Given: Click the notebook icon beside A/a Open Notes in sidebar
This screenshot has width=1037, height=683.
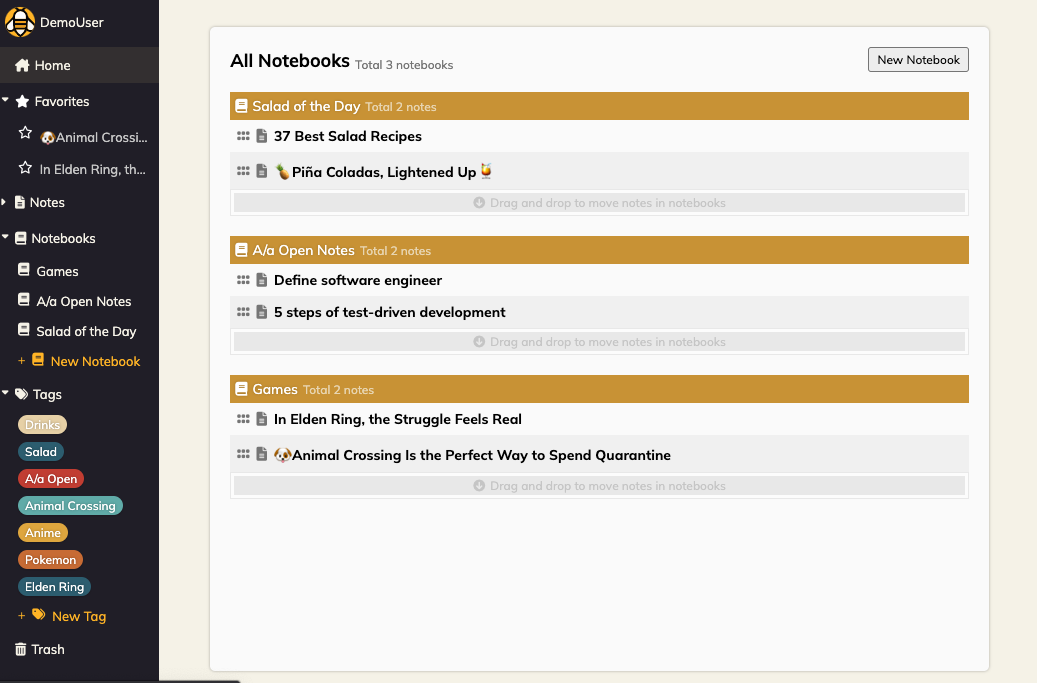Looking at the screenshot, I should coord(22,301).
